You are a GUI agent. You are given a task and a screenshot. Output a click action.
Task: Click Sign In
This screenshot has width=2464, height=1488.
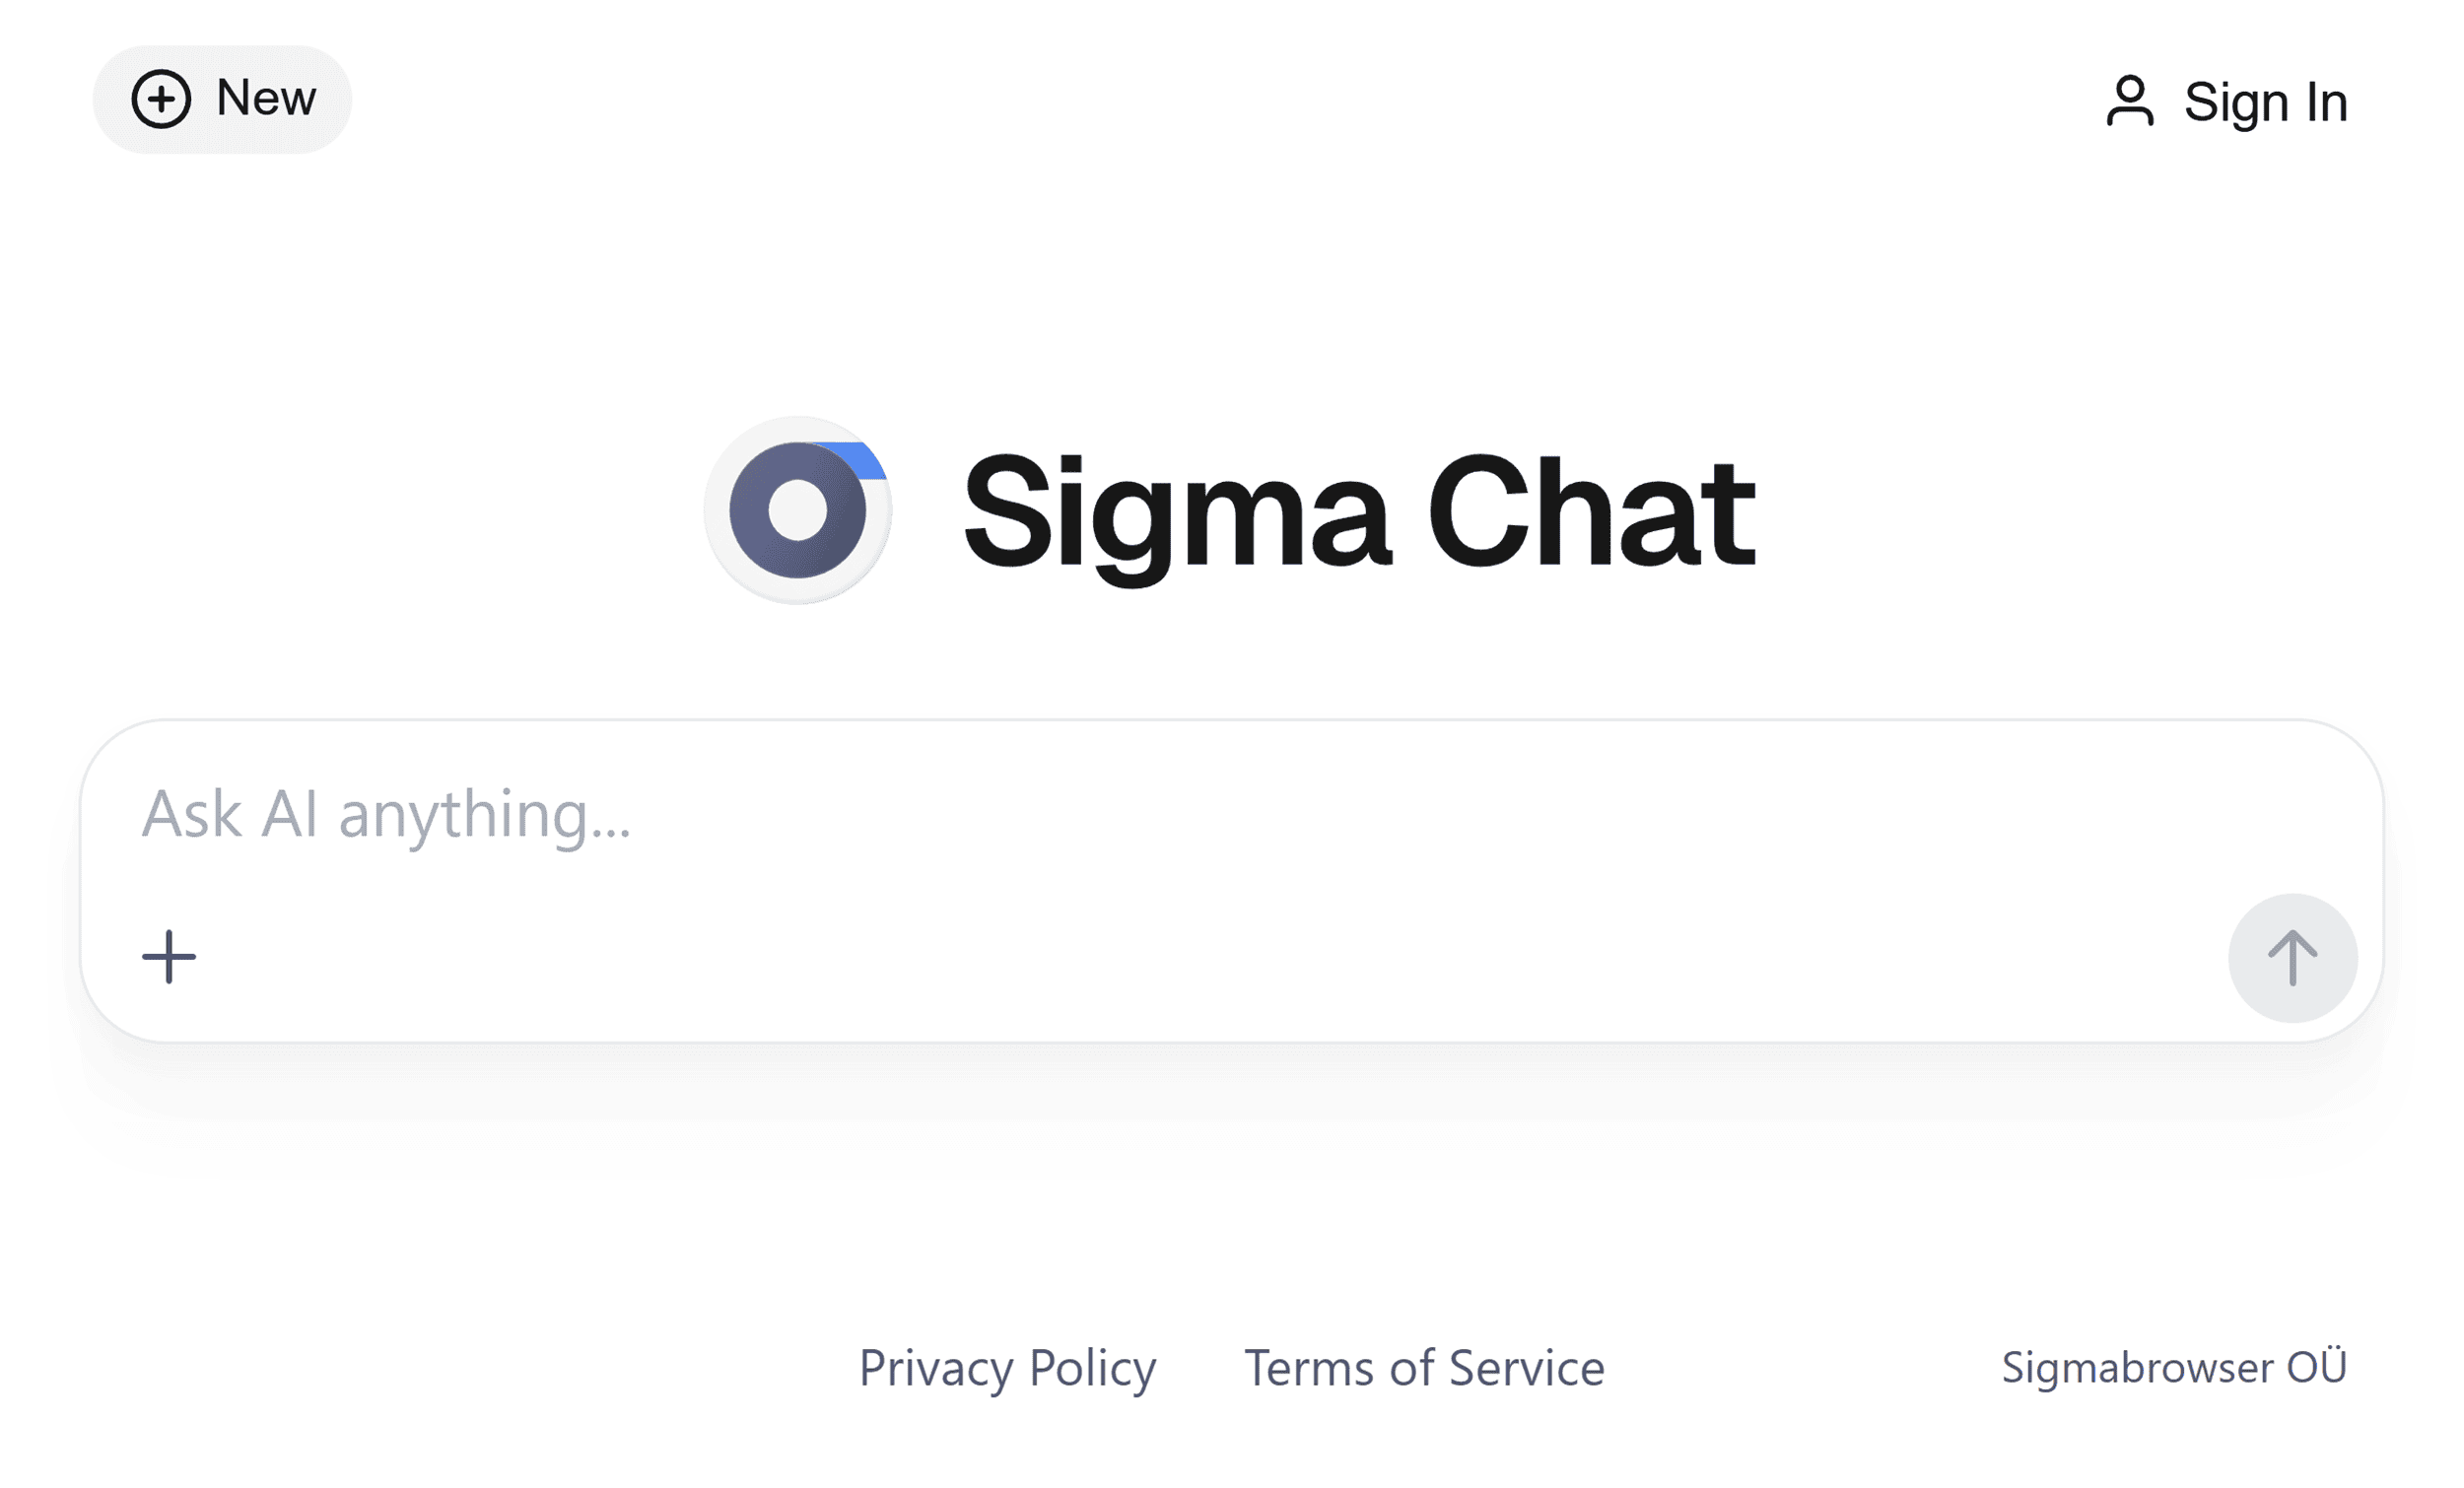tap(2266, 100)
